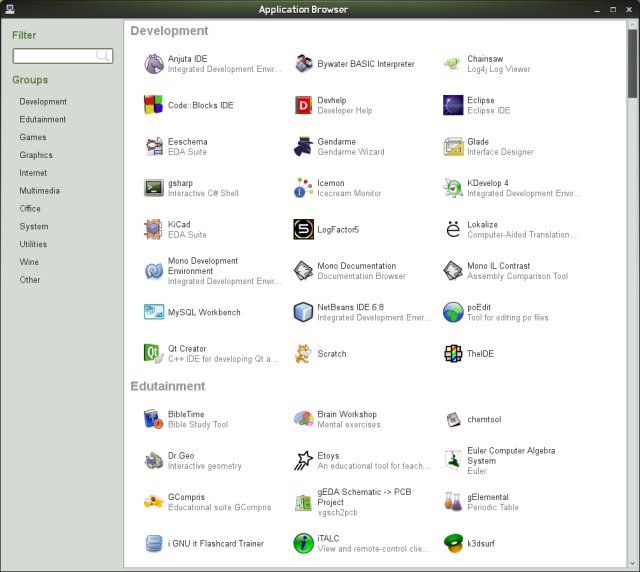Launch k3dsurf icon
Viewport: 640px width, 572px height.
[453, 543]
